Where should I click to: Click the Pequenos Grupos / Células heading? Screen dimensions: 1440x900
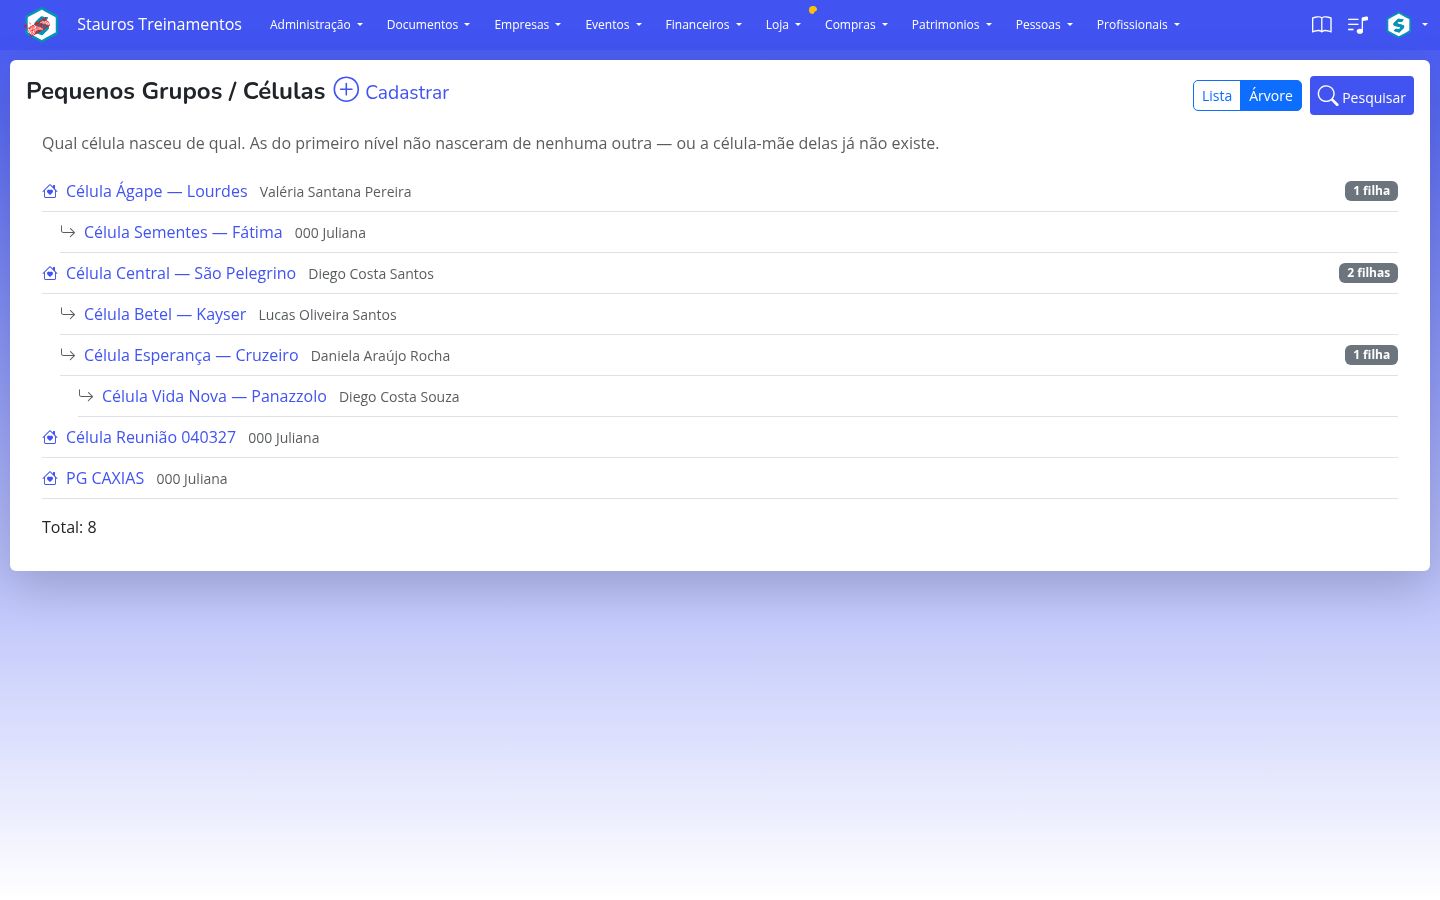(176, 91)
